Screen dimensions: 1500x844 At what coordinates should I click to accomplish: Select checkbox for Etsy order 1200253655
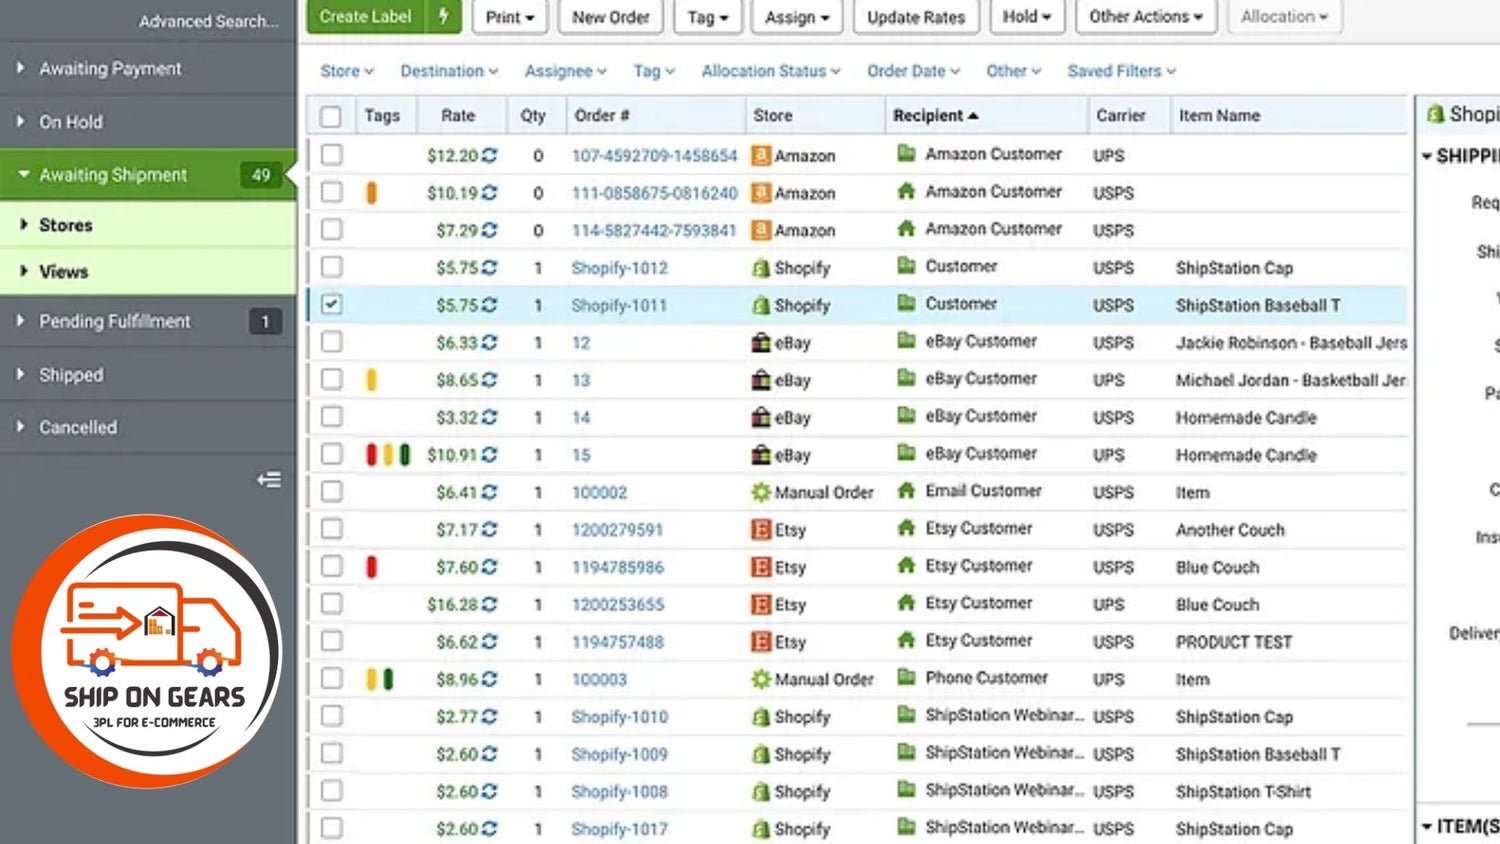click(x=332, y=604)
